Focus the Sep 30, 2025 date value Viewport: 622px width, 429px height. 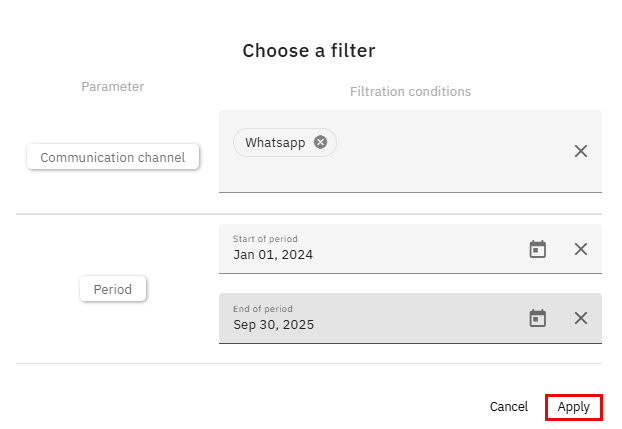coord(273,324)
